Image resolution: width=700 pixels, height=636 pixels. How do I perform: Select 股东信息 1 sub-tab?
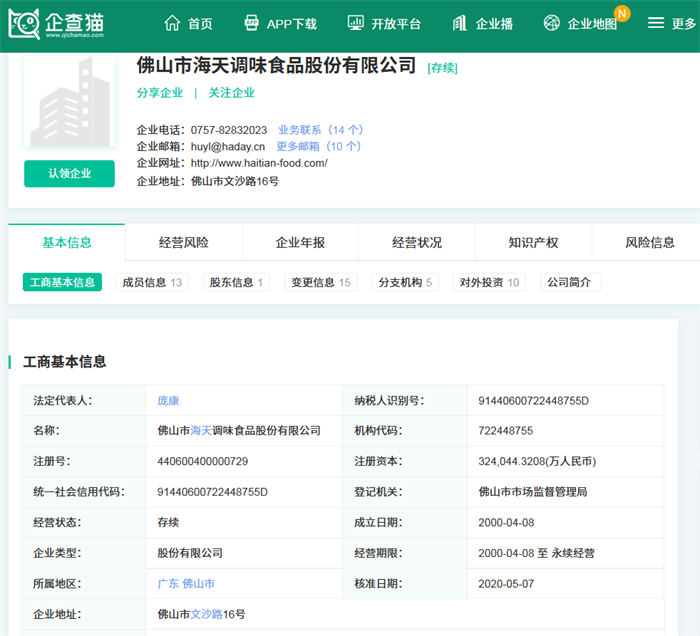[236, 282]
